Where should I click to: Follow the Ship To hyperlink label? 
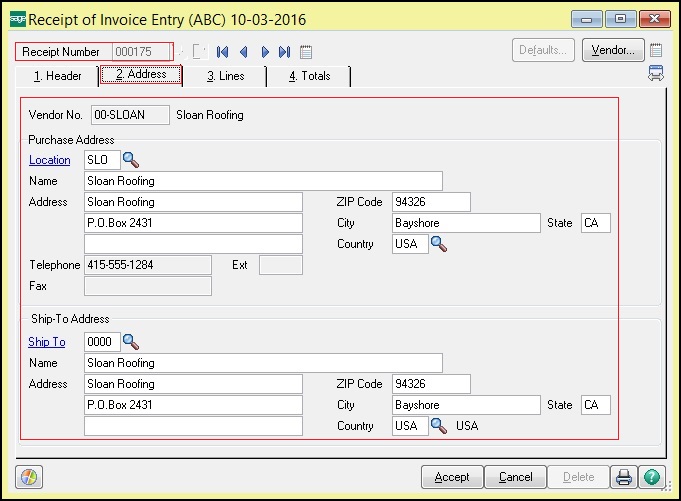46,342
